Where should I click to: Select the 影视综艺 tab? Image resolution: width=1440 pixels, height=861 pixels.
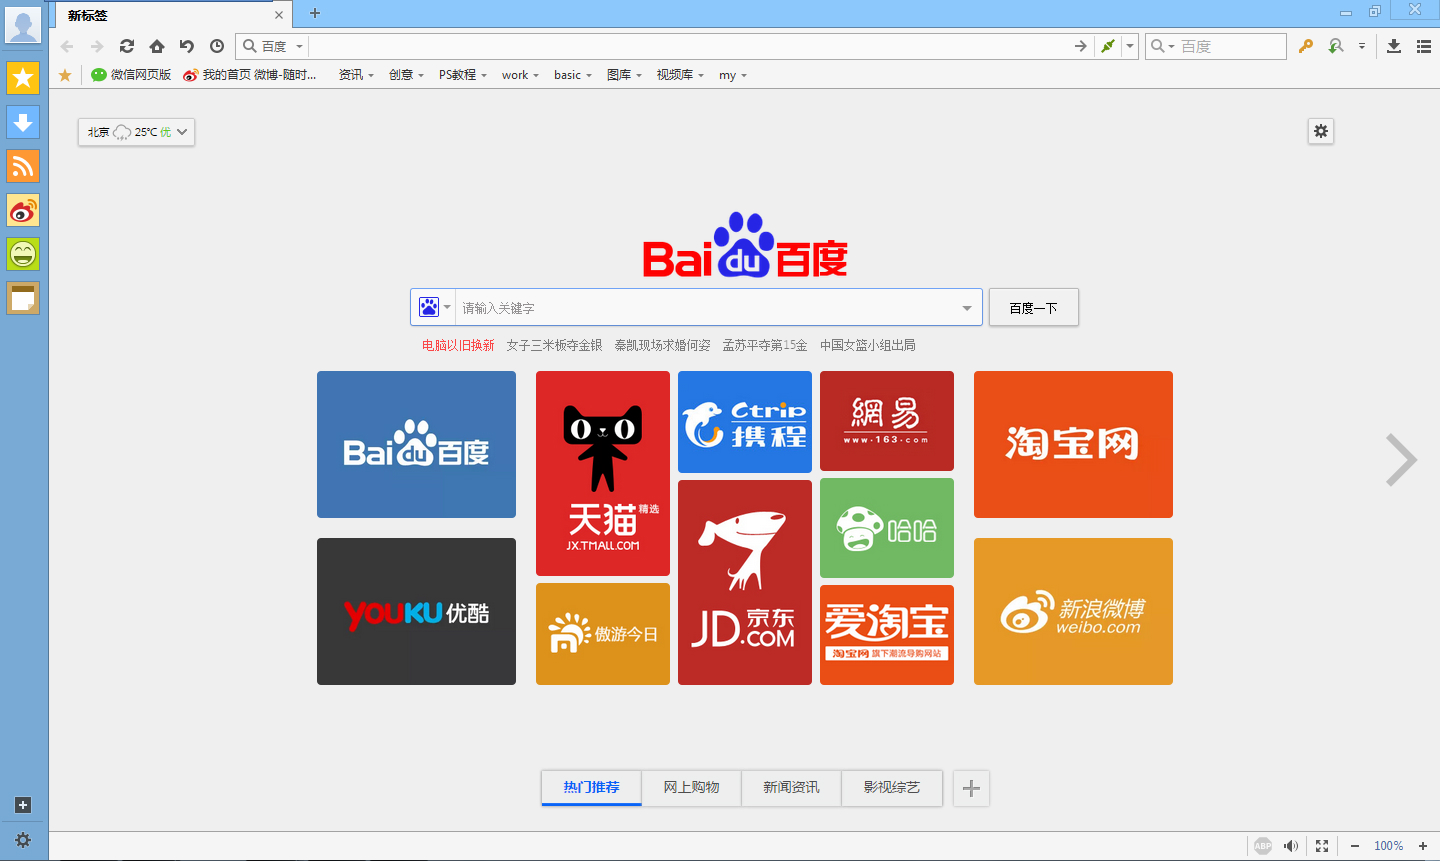[891, 788]
